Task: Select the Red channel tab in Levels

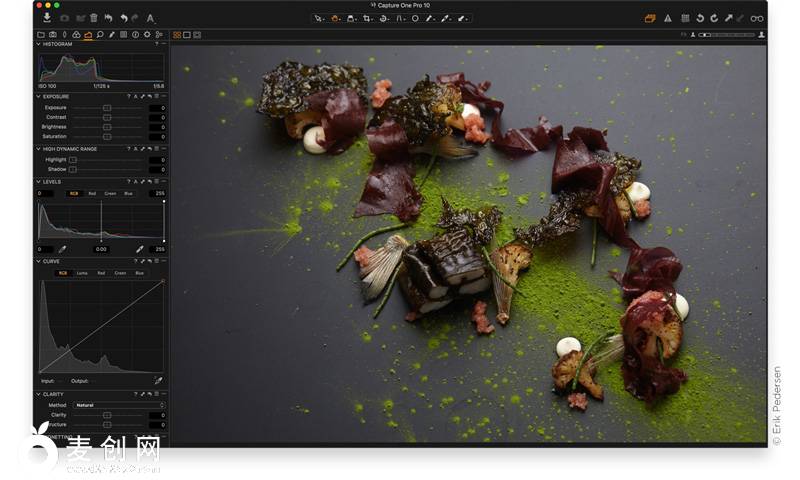Action: click(x=92, y=193)
